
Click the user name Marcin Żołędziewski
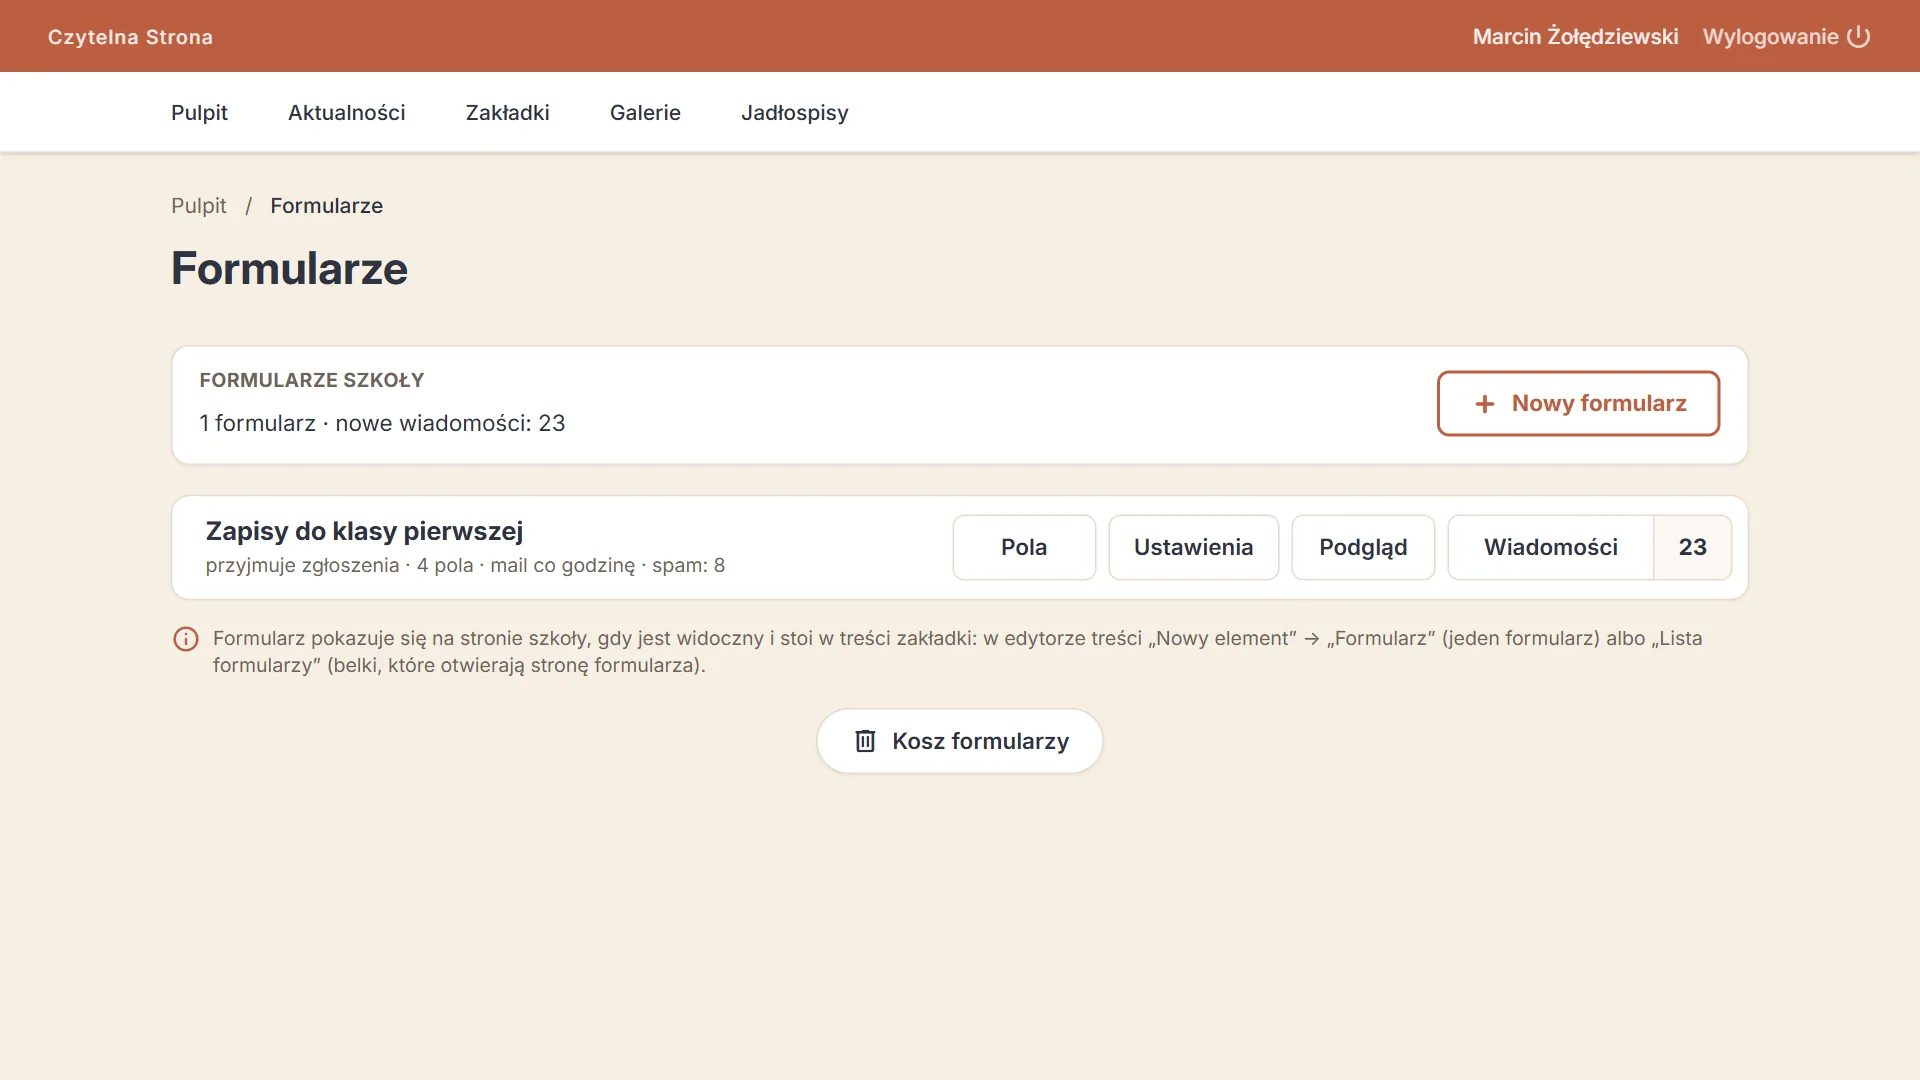pos(1576,37)
